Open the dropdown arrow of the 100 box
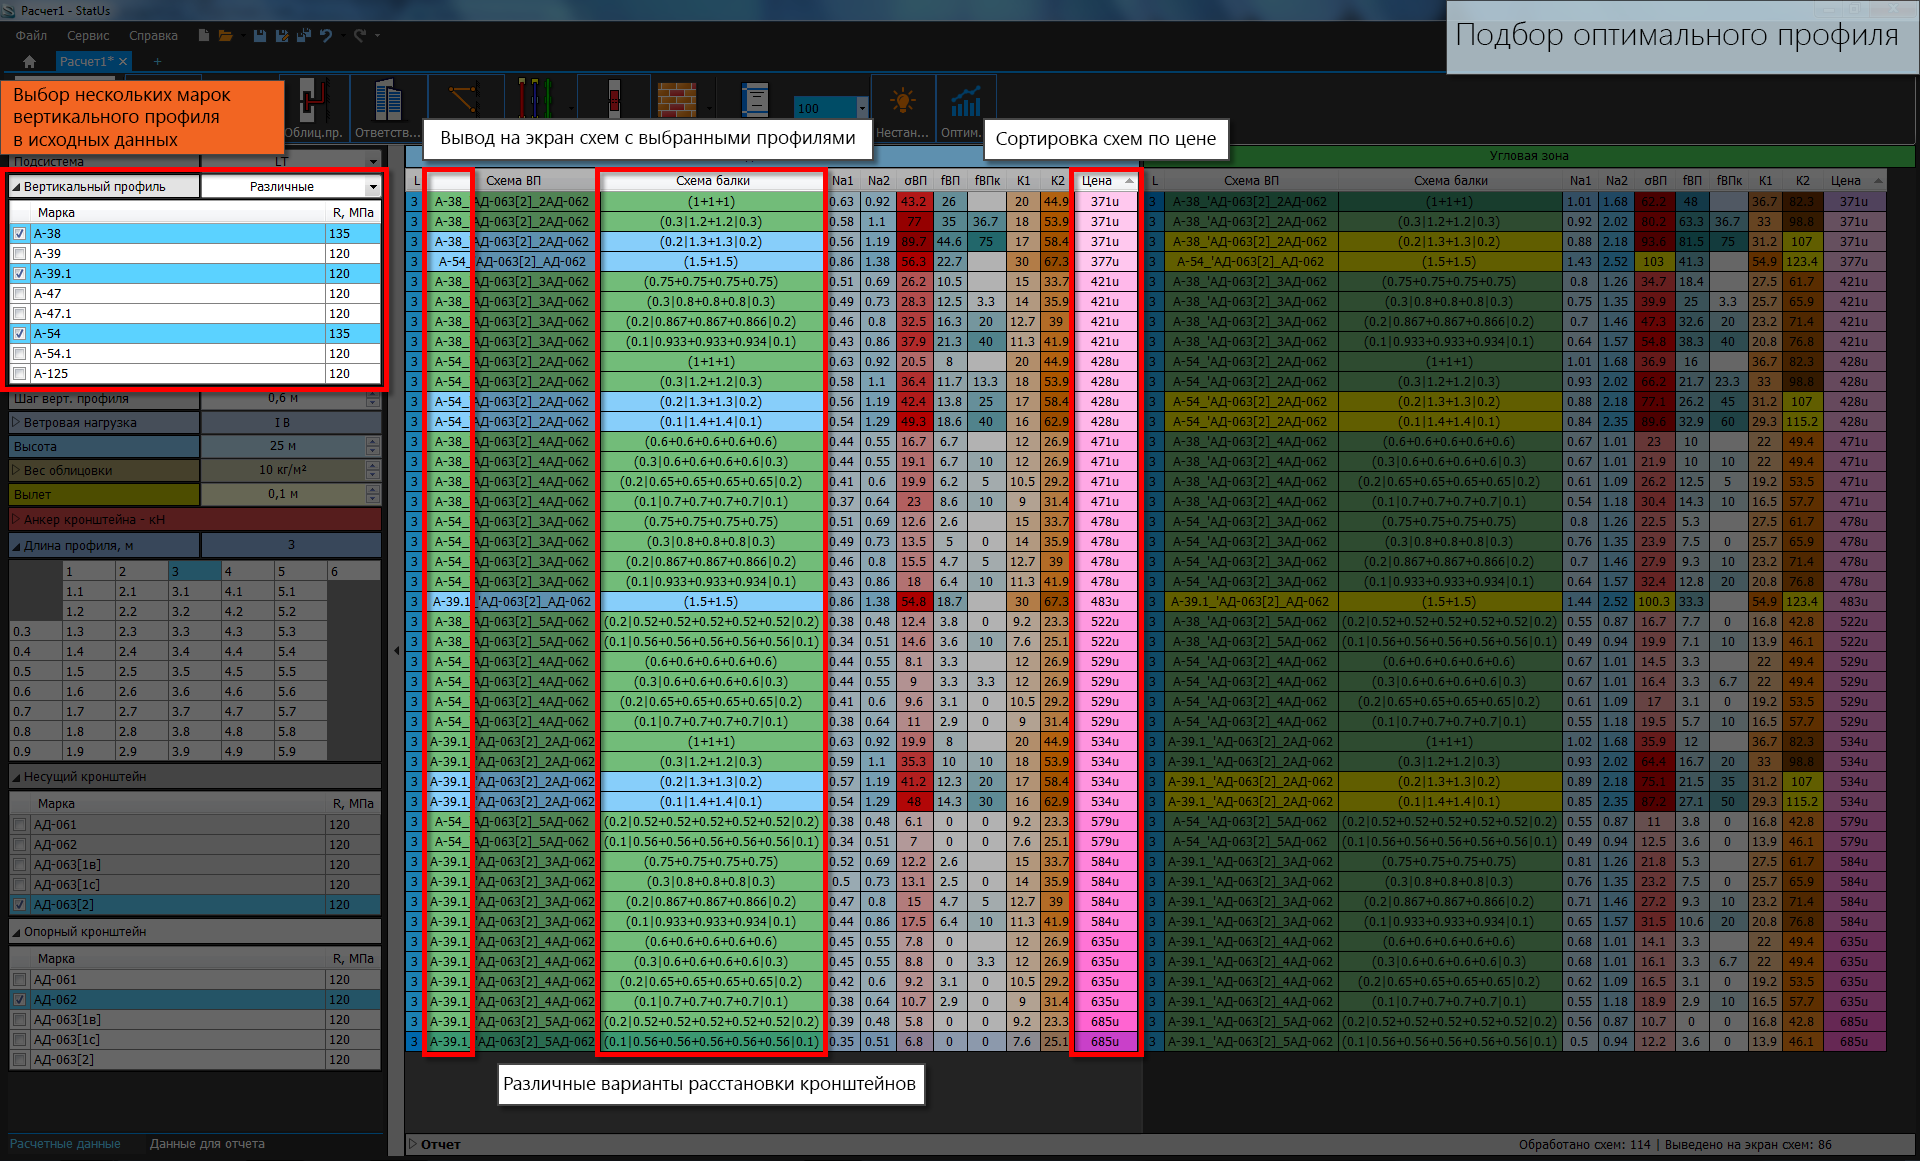 (862, 107)
